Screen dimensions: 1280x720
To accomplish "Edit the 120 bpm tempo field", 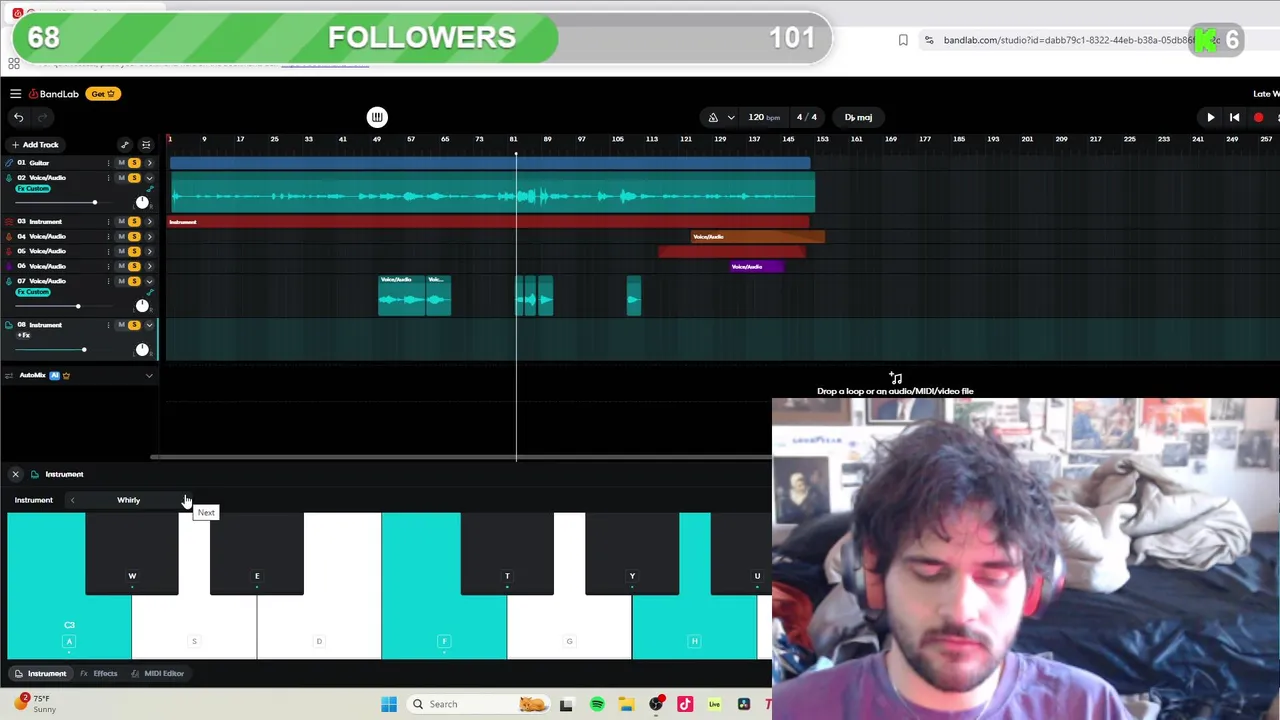I will tap(764, 117).
